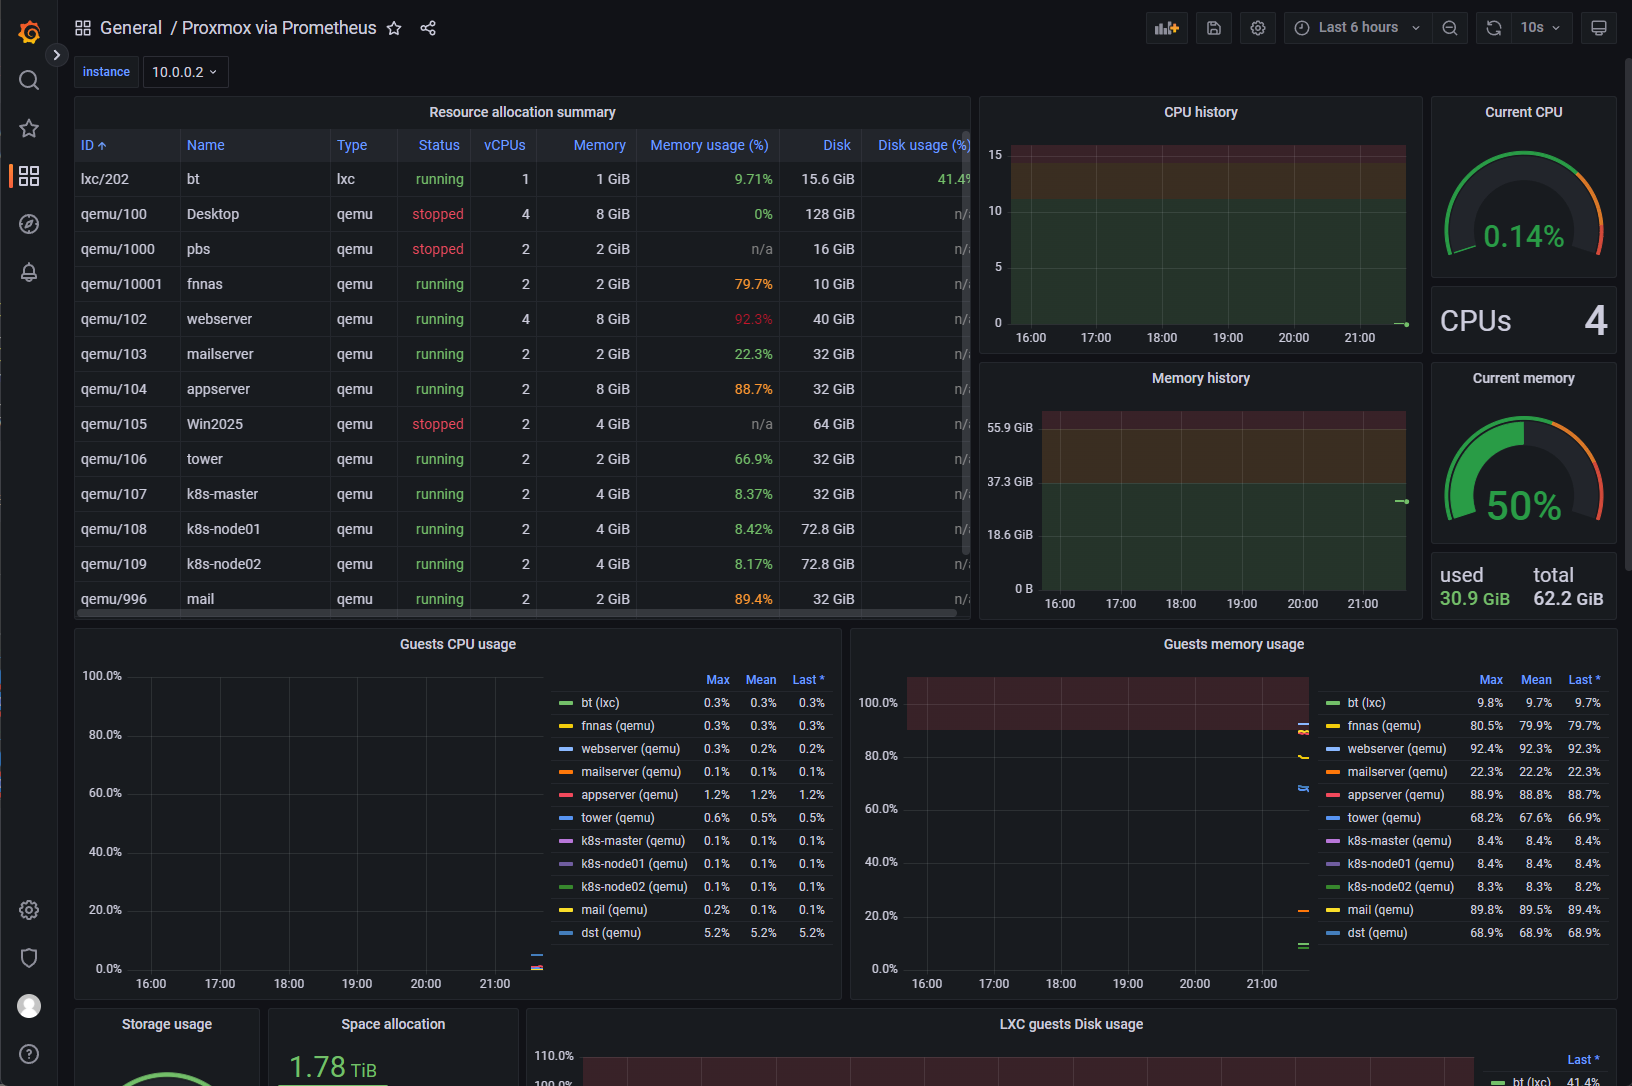1632x1086 pixels.
Task: Open the 10s refresh interval dropdown
Action: tap(1542, 28)
